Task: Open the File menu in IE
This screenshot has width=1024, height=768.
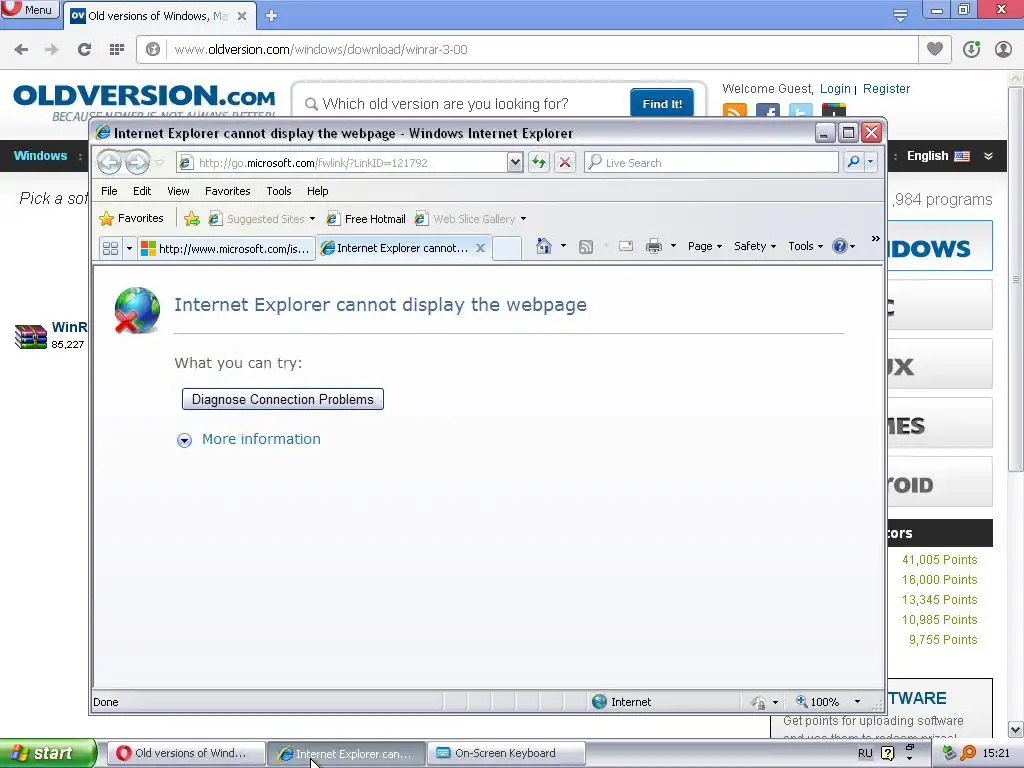Action: 109,191
